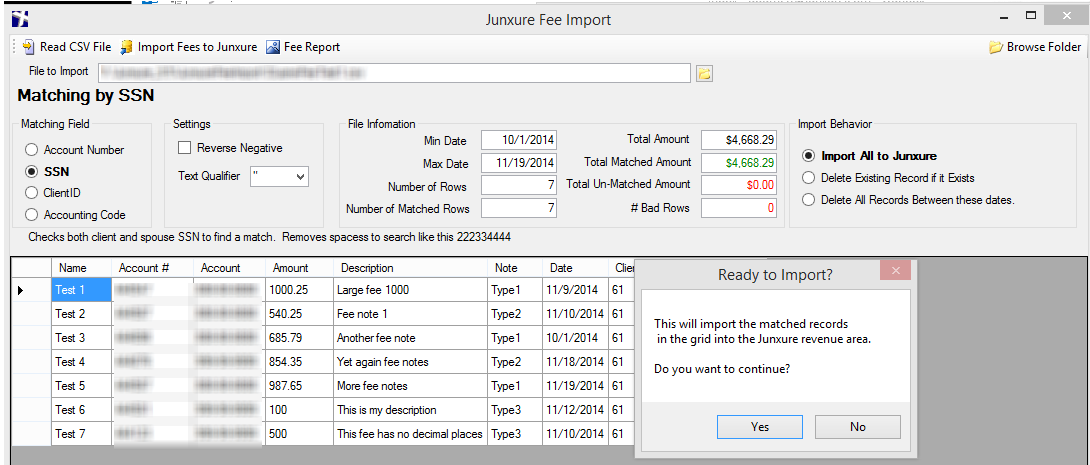
Task: Click 'This fee has no decimal places' cell
Action: (x=410, y=434)
